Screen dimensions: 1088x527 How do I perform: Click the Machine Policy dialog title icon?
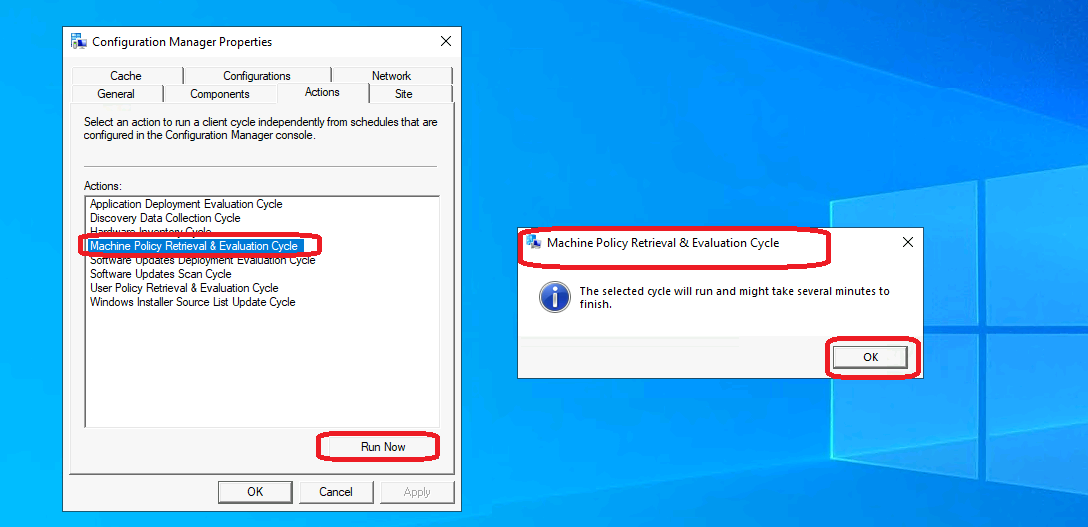coord(534,242)
